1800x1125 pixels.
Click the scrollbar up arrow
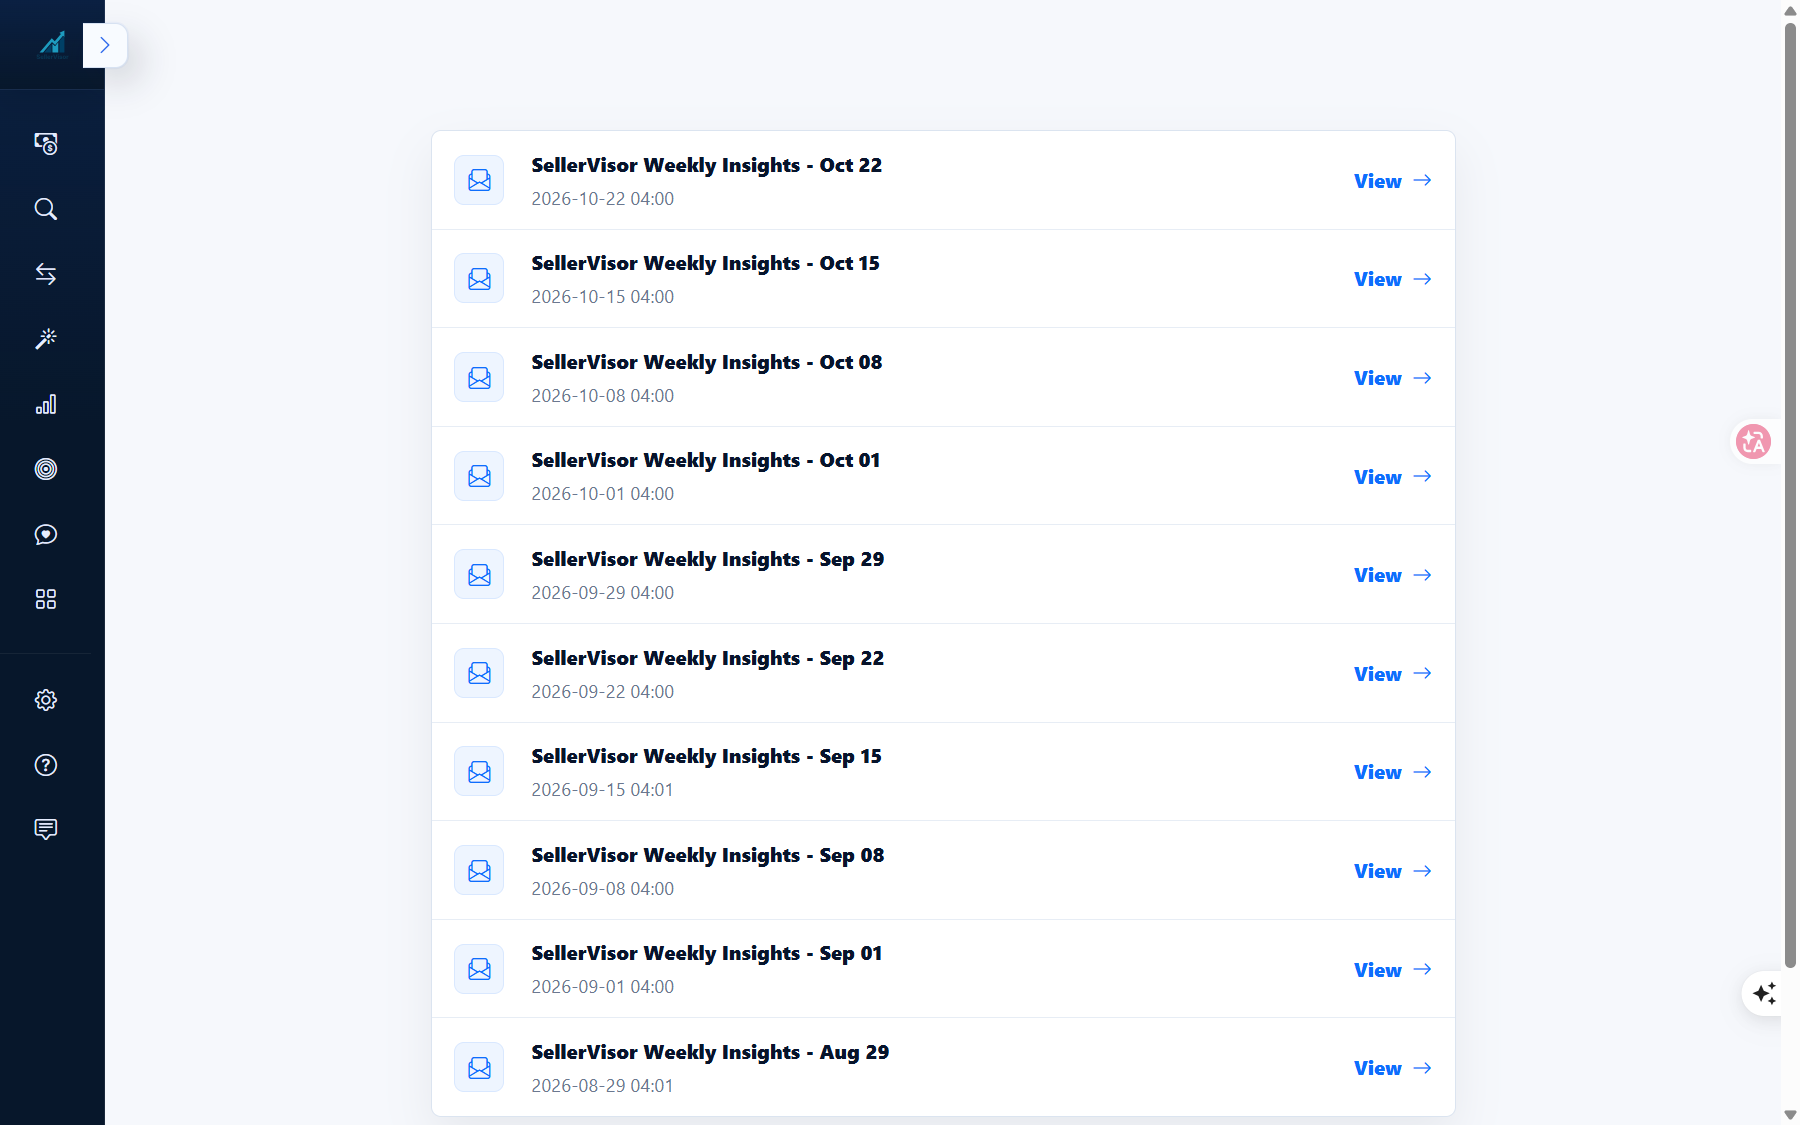[x=1790, y=10]
